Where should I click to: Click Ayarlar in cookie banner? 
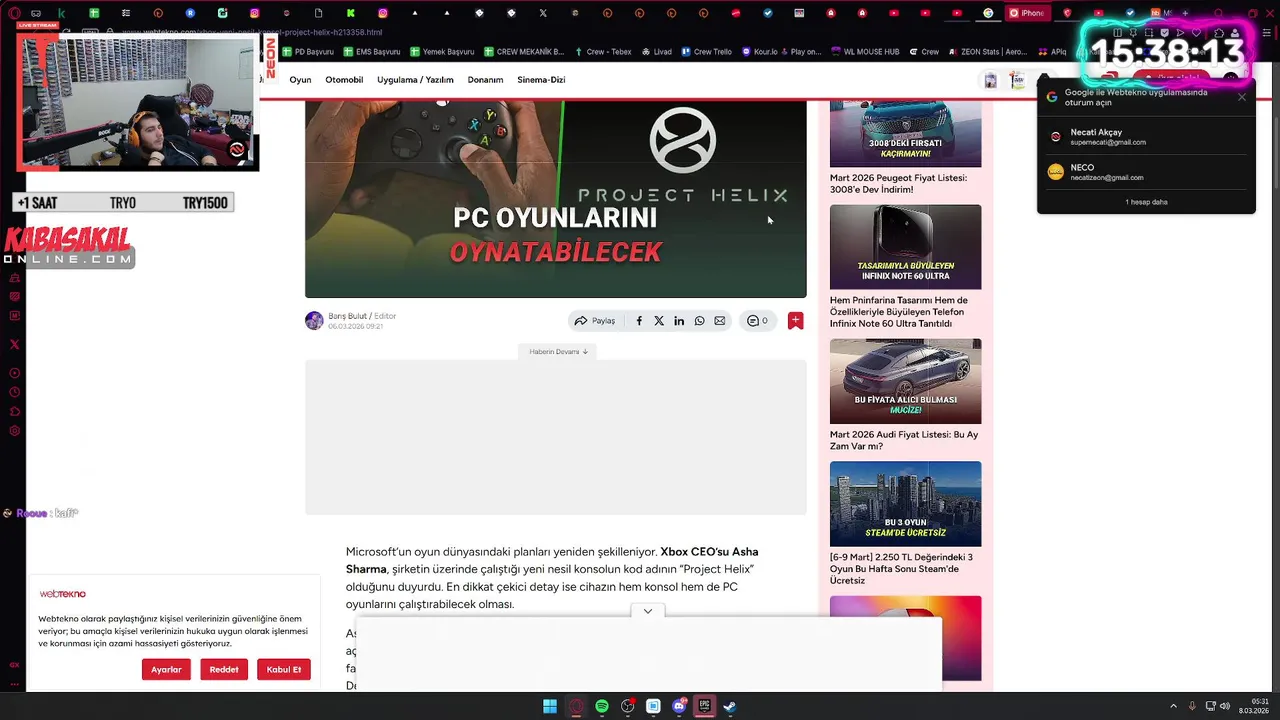pyautogui.click(x=166, y=669)
